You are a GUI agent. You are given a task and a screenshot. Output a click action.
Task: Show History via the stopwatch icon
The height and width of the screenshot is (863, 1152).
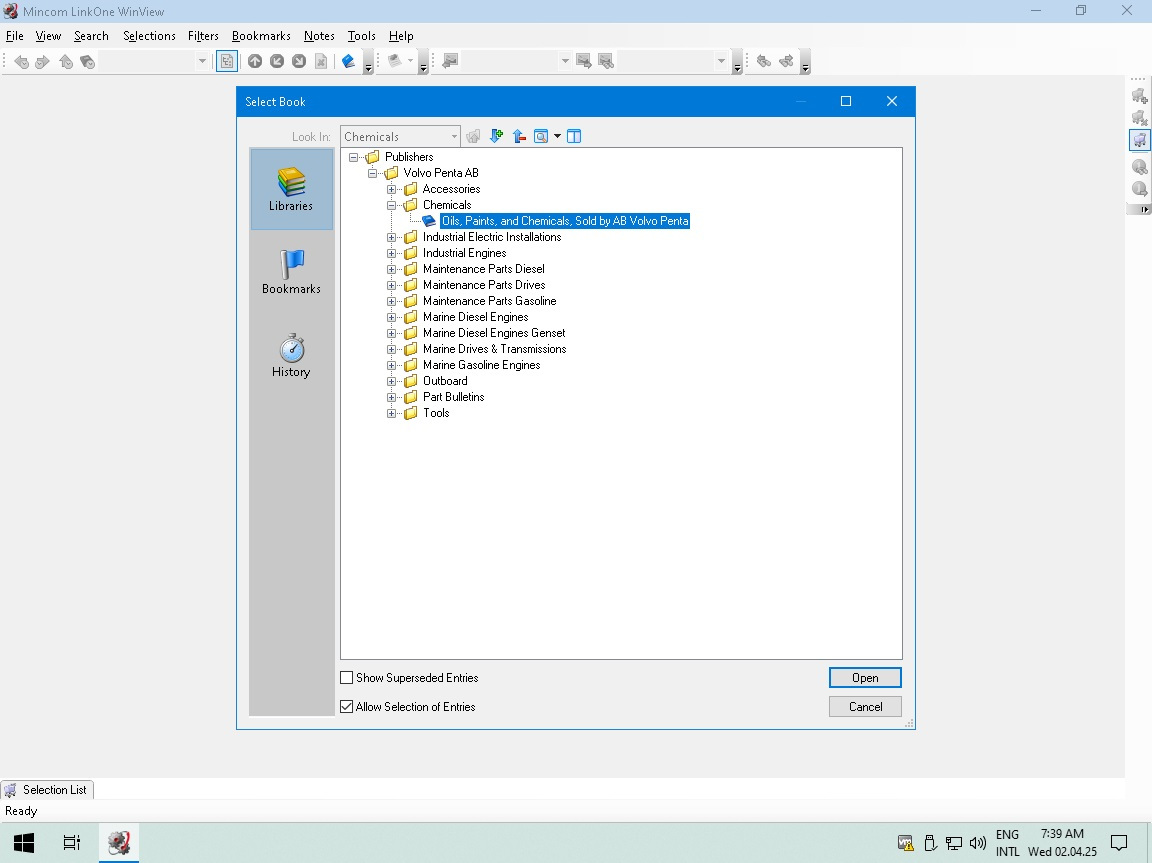pyautogui.click(x=291, y=355)
